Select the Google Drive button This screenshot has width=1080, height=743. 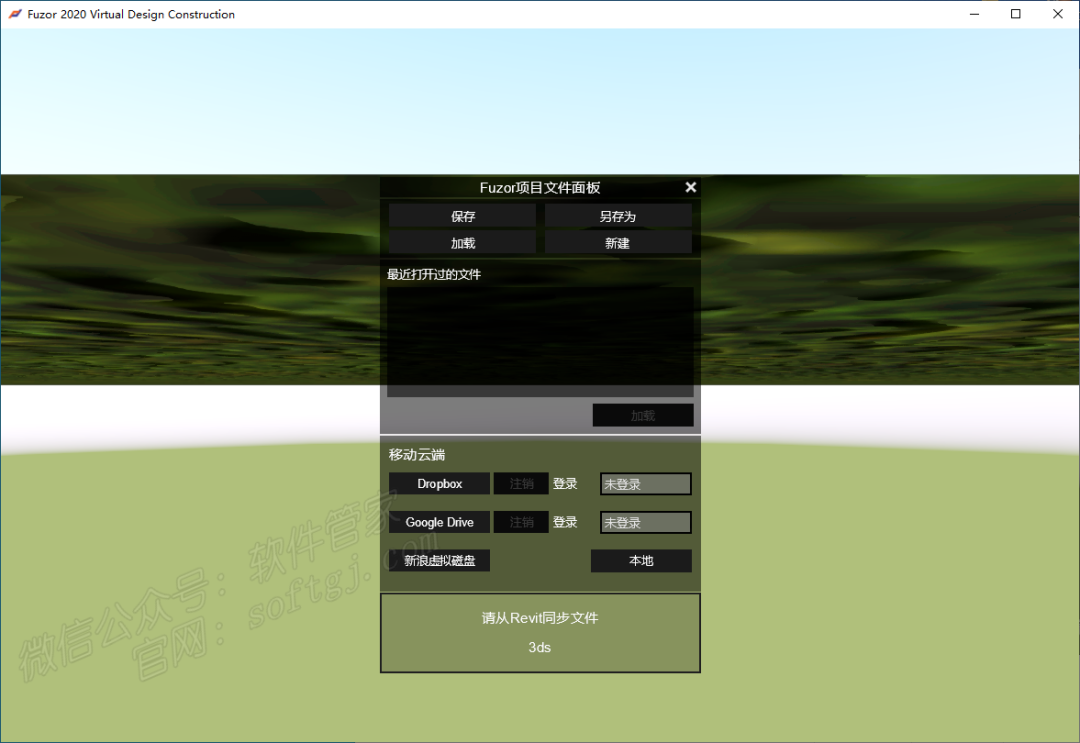[x=439, y=522]
